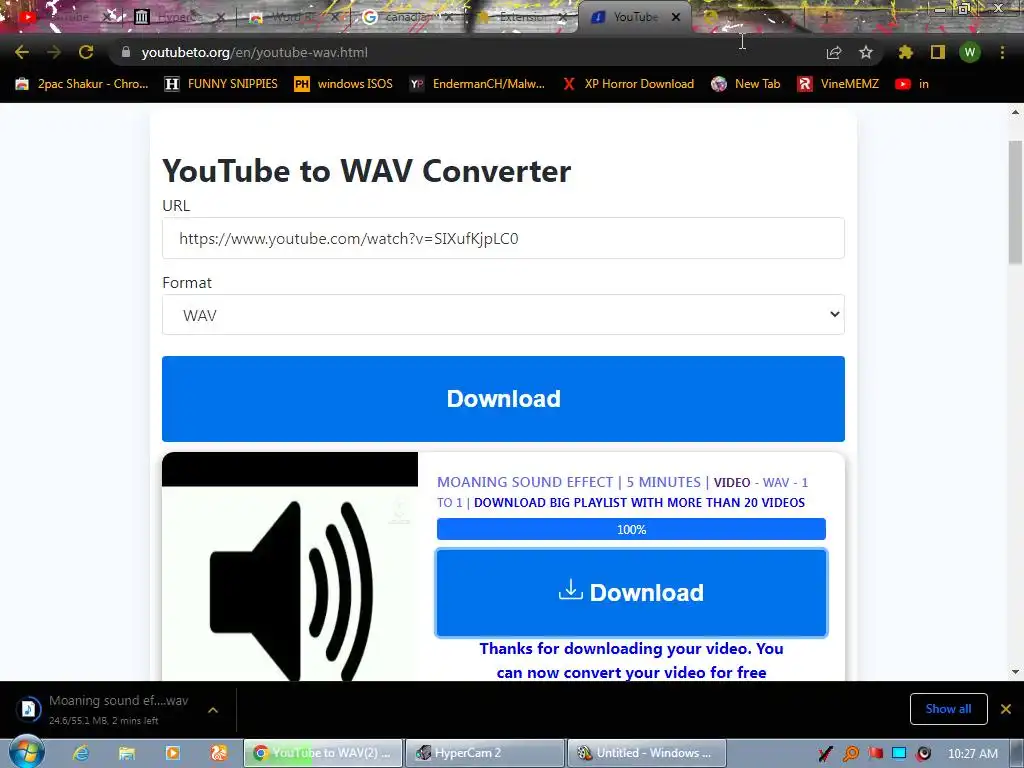
Task: Share this page using the share icon
Action: (x=833, y=52)
